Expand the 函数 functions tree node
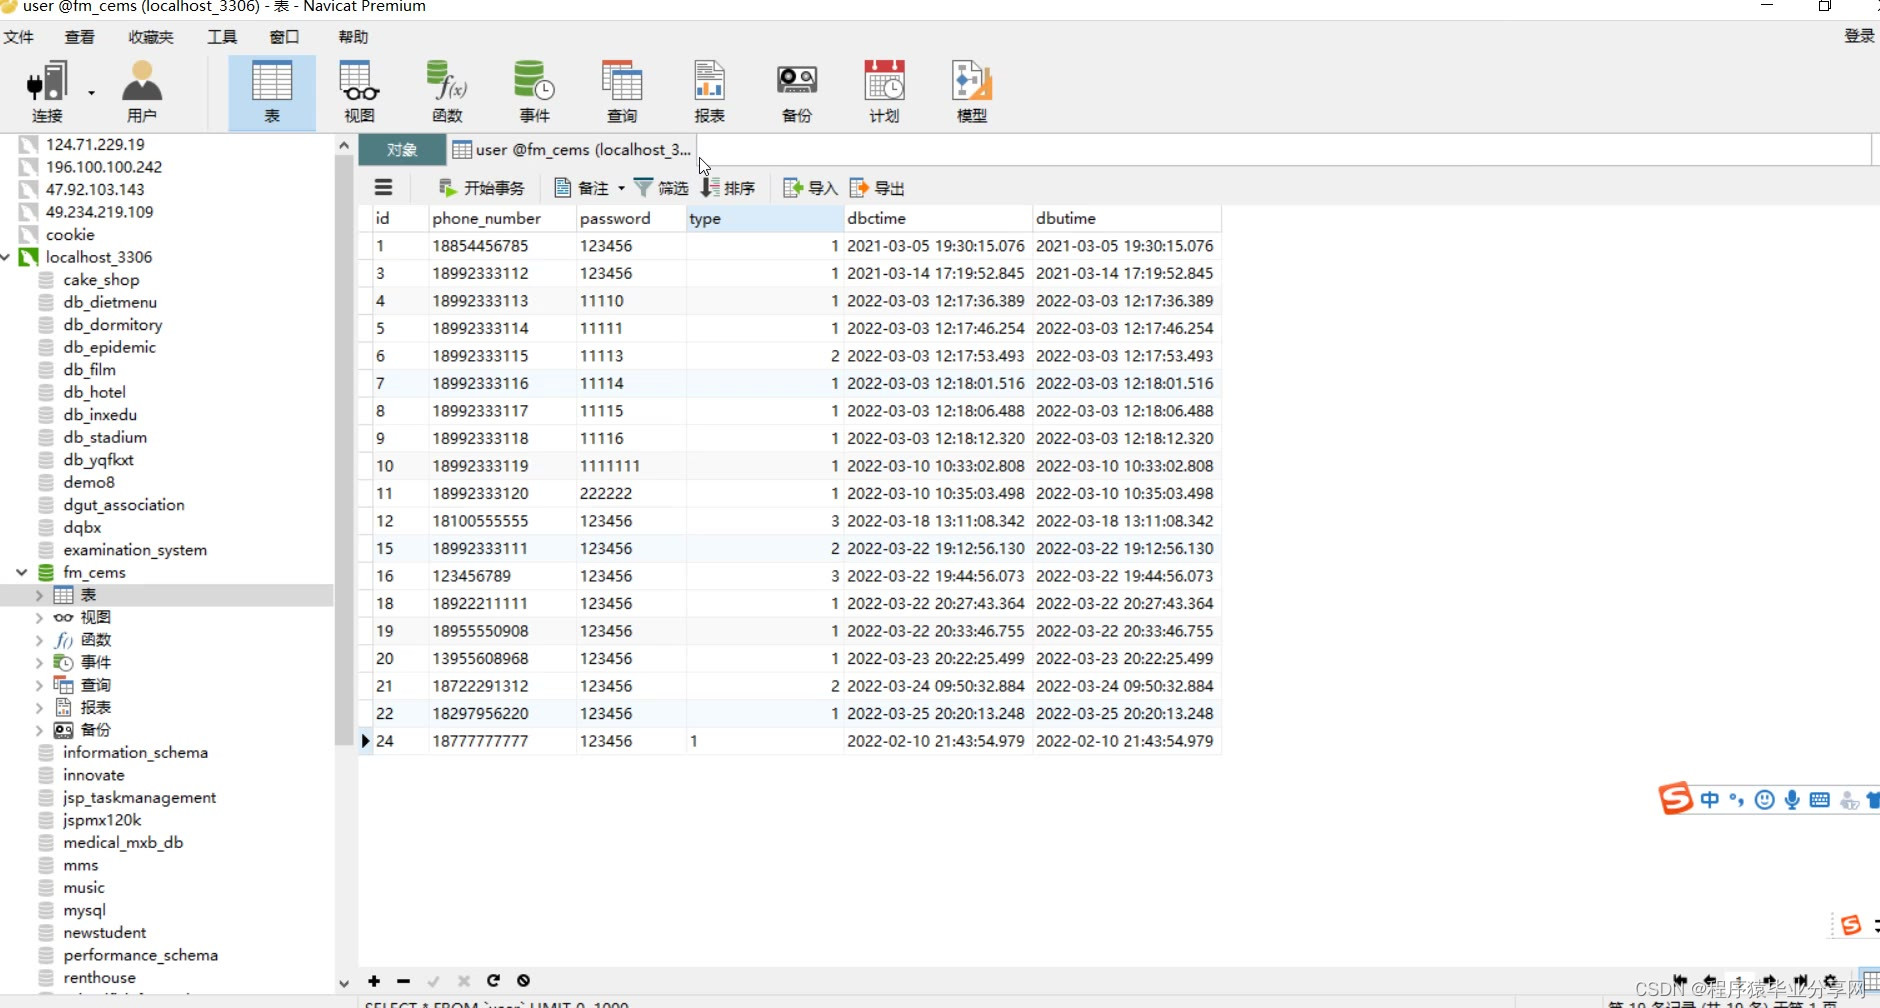The height and width of the screenshot is (1008, 1880). [39, 640]
